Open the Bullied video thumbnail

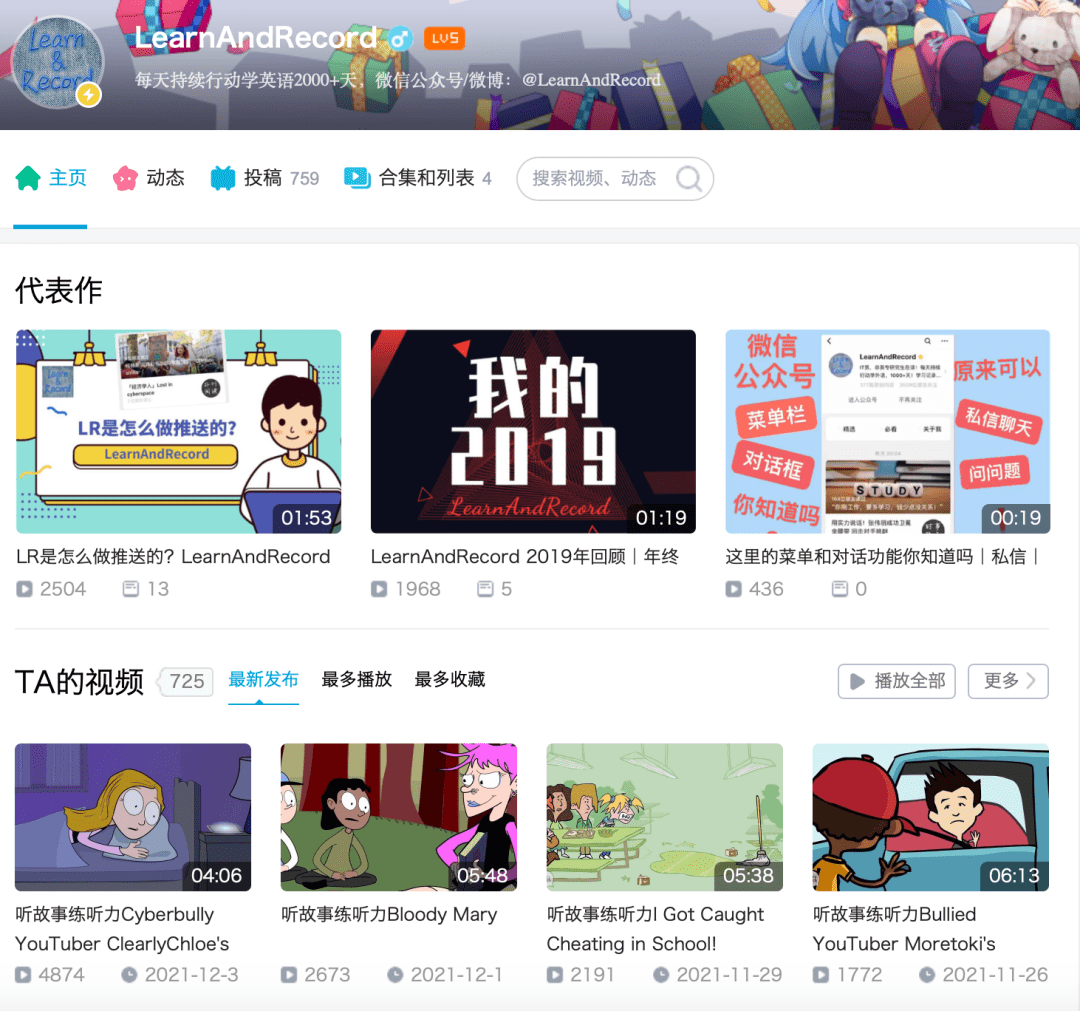click(x=931, y=817)
